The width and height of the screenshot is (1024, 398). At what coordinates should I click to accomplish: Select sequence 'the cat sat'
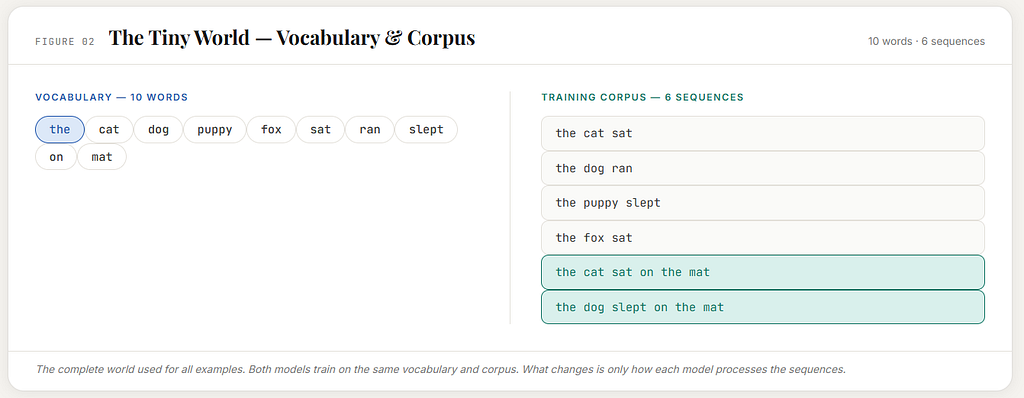(x=763, y=133)
